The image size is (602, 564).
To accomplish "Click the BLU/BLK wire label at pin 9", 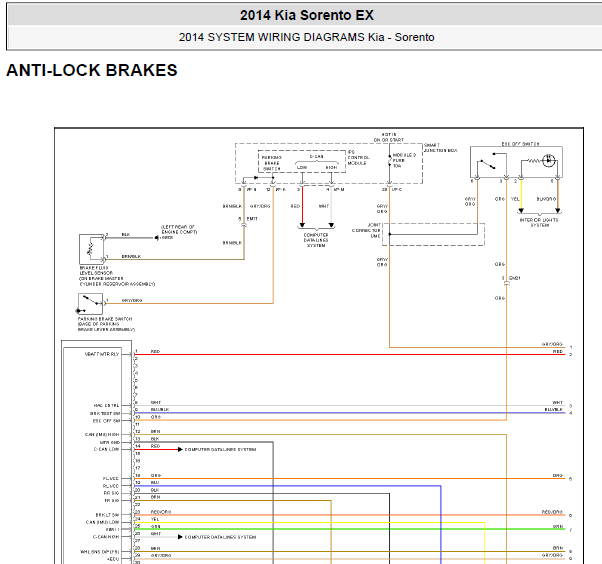I will coord(160,410).
